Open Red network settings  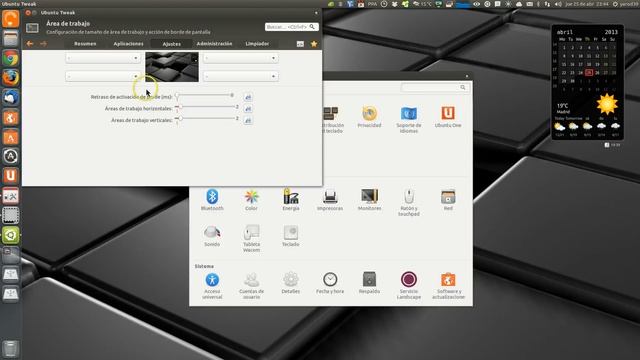[448, 197]
